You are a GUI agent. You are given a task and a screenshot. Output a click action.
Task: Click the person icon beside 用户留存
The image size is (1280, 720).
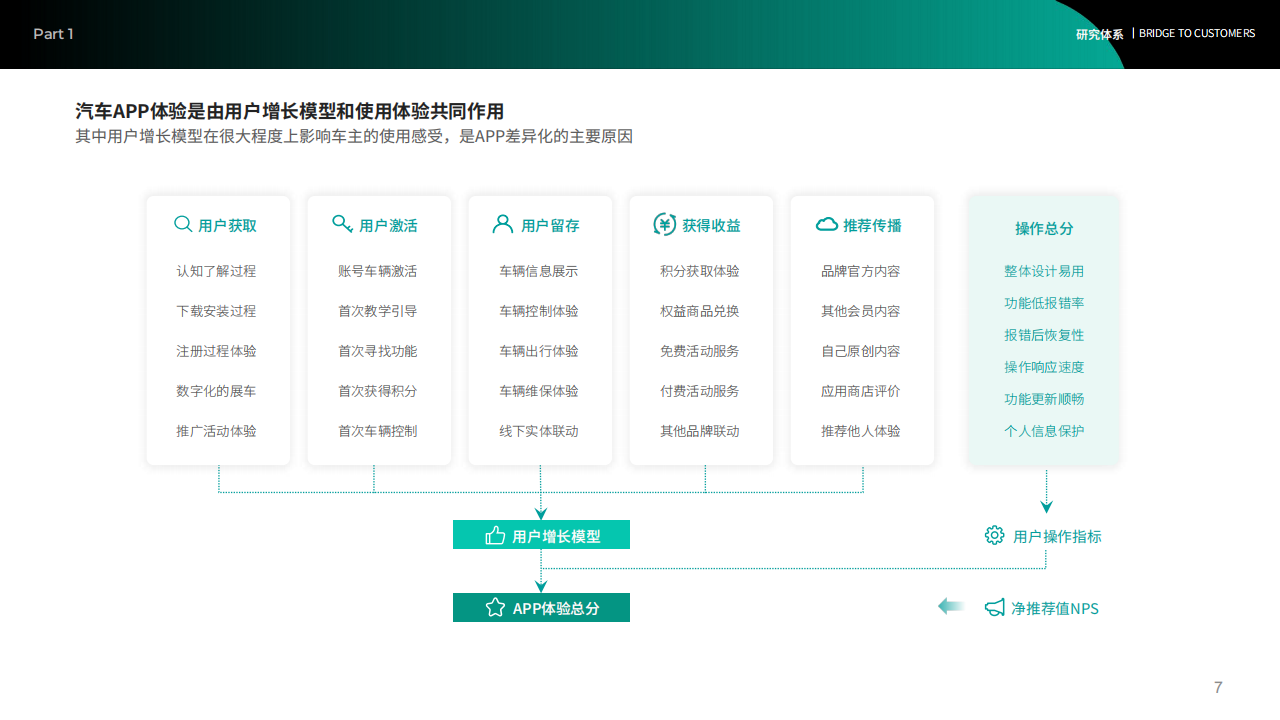(503, 224)
